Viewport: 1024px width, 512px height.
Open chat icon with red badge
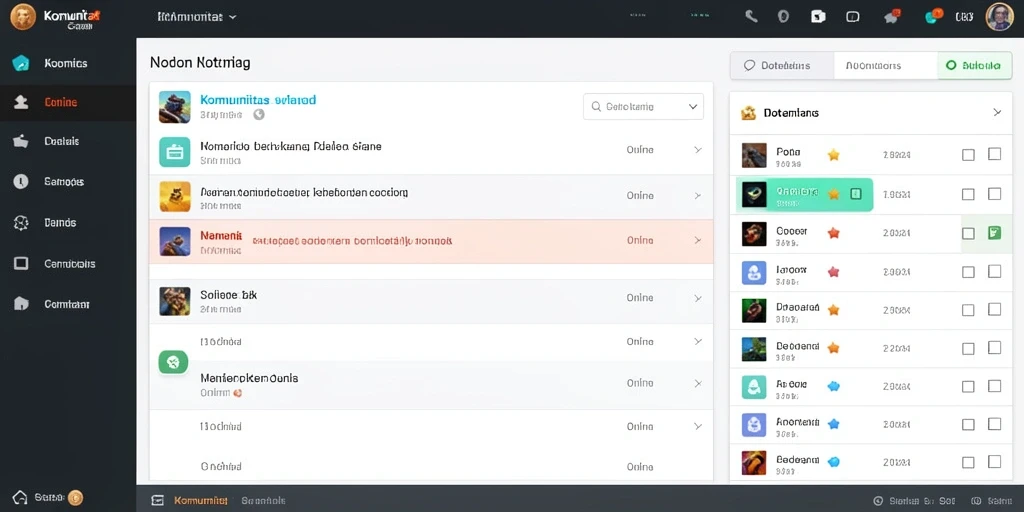coord(891,16)
